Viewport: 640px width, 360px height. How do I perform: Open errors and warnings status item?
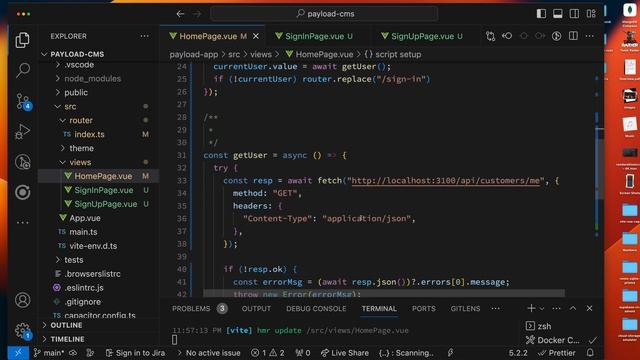click(268, 353)
